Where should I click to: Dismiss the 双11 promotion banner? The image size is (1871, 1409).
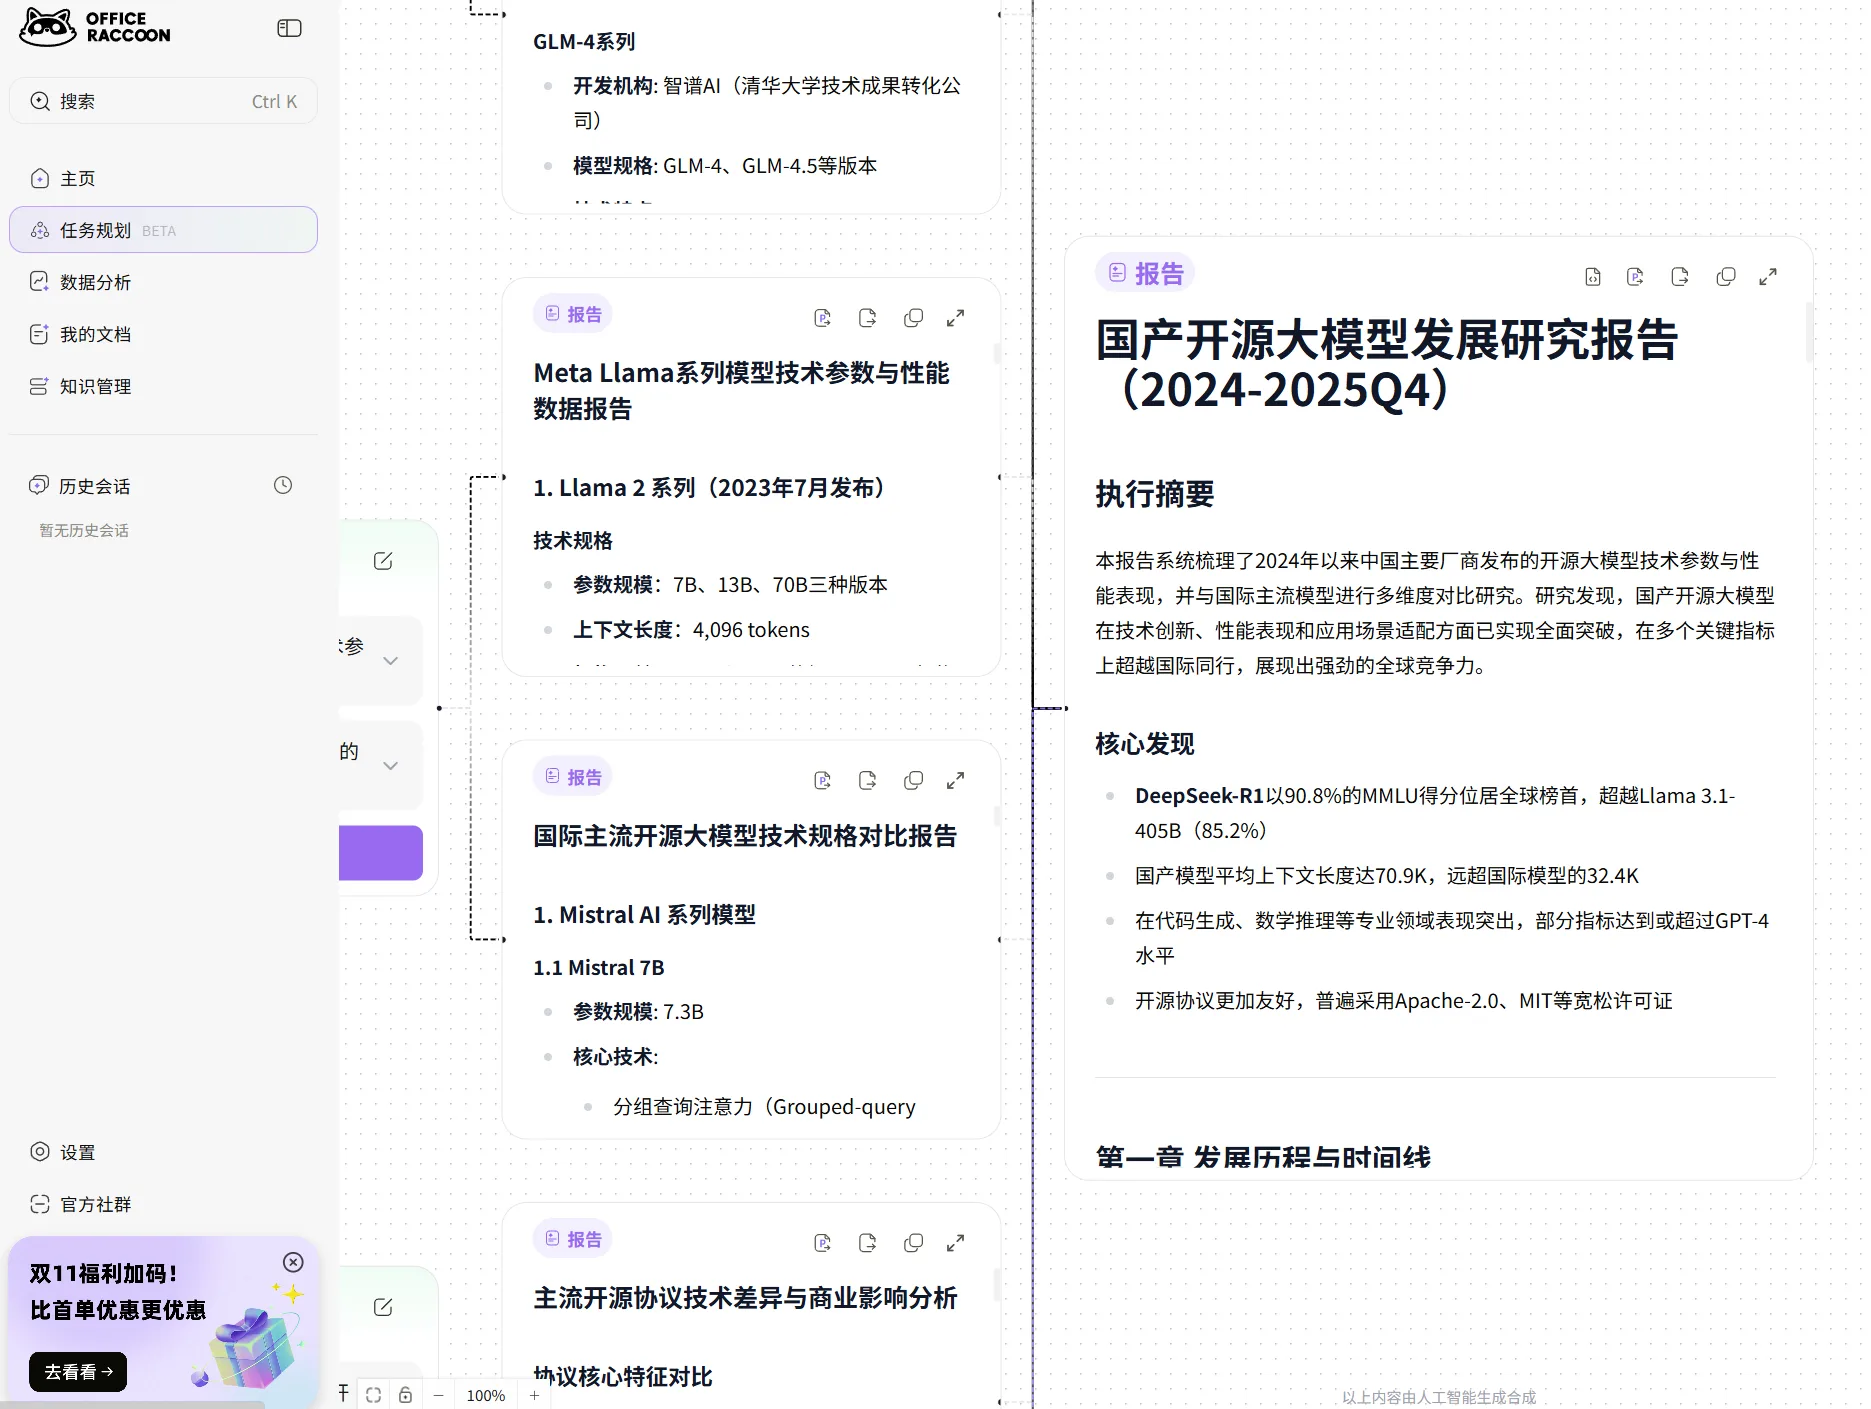click(x=293, y=1262)
